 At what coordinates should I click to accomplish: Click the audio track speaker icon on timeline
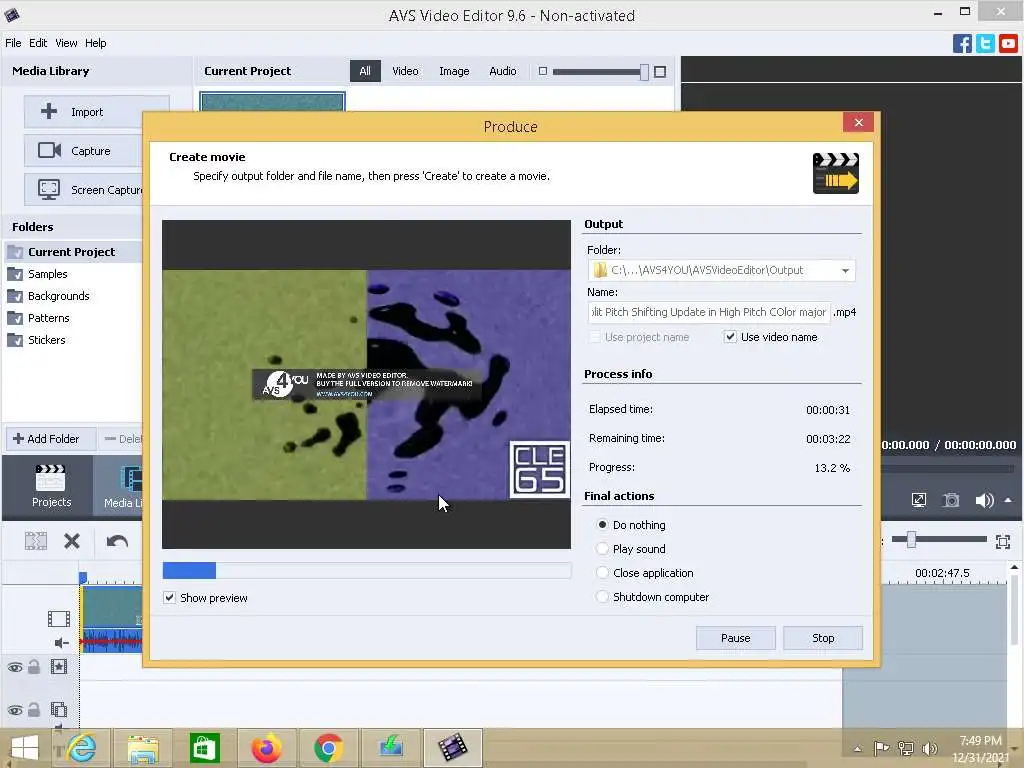61,643
